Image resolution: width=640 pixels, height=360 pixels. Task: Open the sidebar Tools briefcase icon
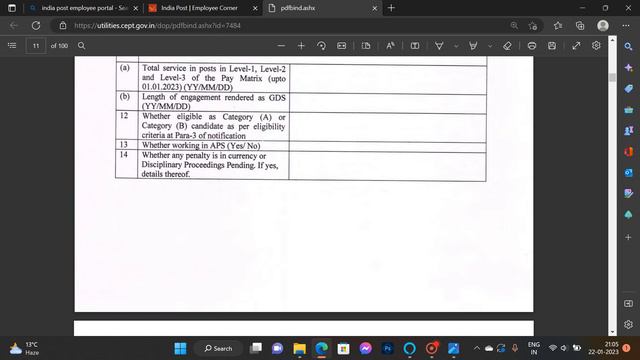[629, 110]
